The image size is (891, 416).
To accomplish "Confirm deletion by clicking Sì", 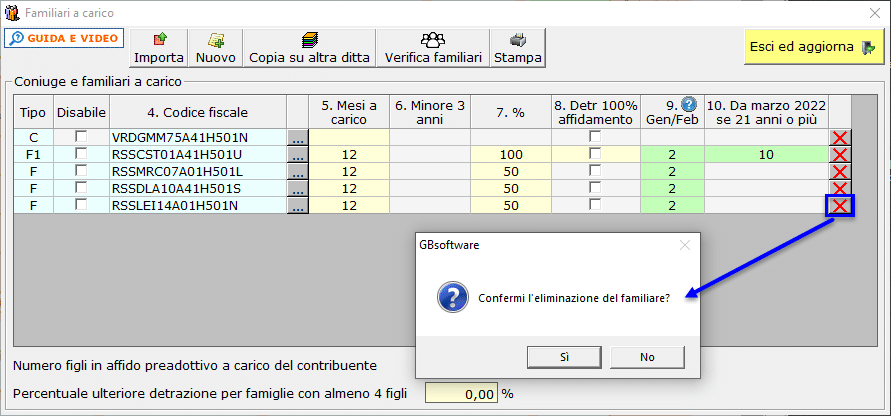I will [564, 357].
